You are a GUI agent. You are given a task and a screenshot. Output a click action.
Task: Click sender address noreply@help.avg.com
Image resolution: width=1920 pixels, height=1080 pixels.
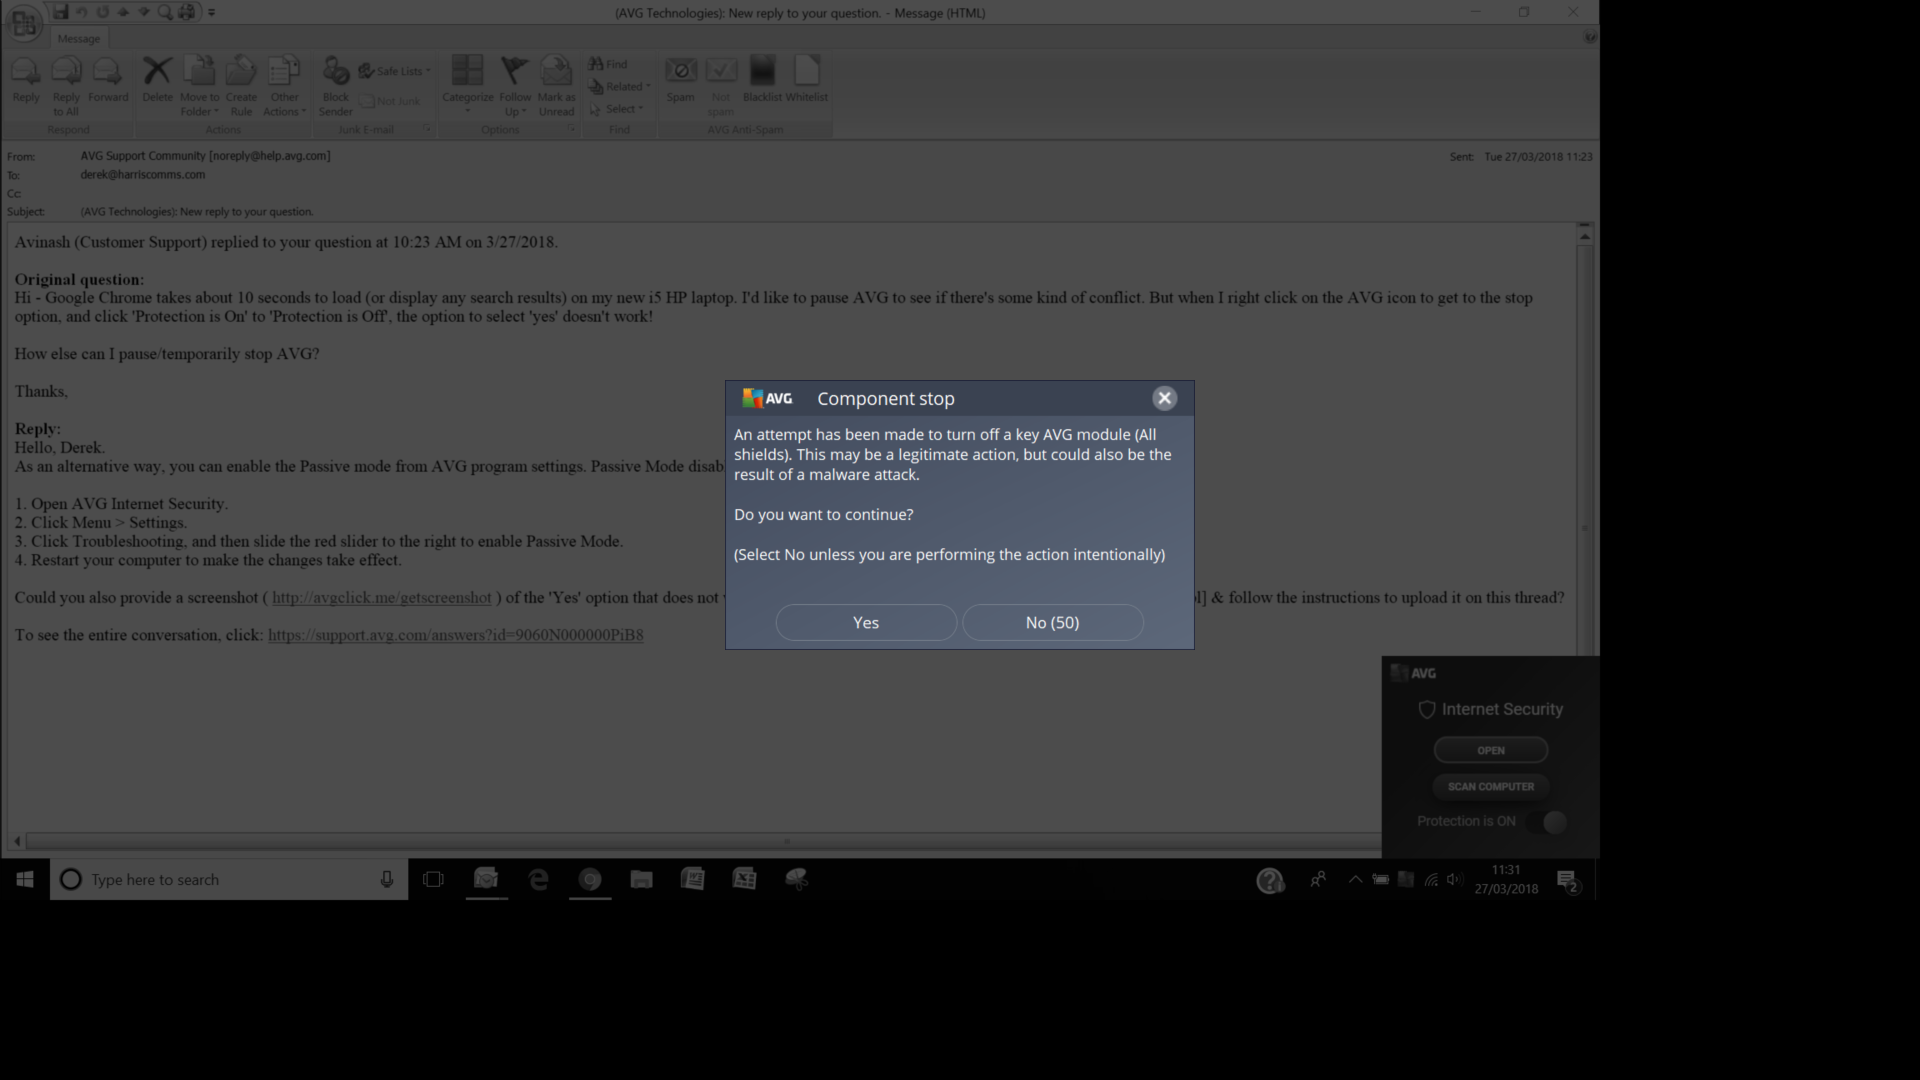coord(270,156)
